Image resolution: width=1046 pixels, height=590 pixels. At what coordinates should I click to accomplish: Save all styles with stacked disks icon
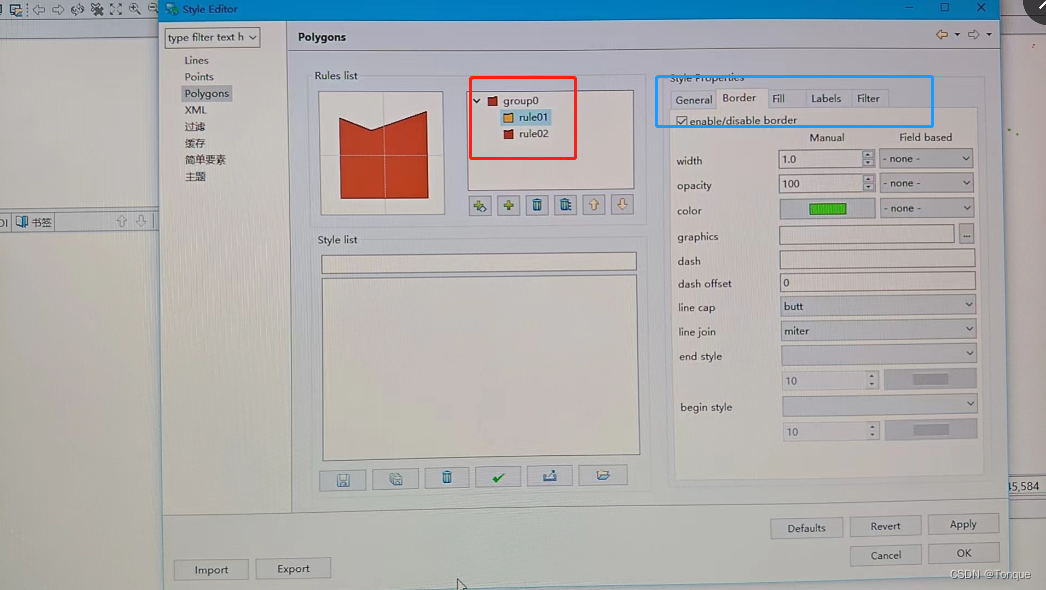(396, 479)
